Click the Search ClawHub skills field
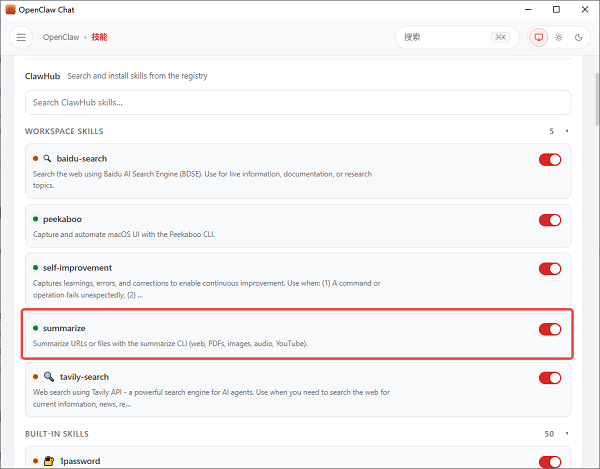Image resolution: width=600 pixels, height=469 pixels. (x=298, y=103)
